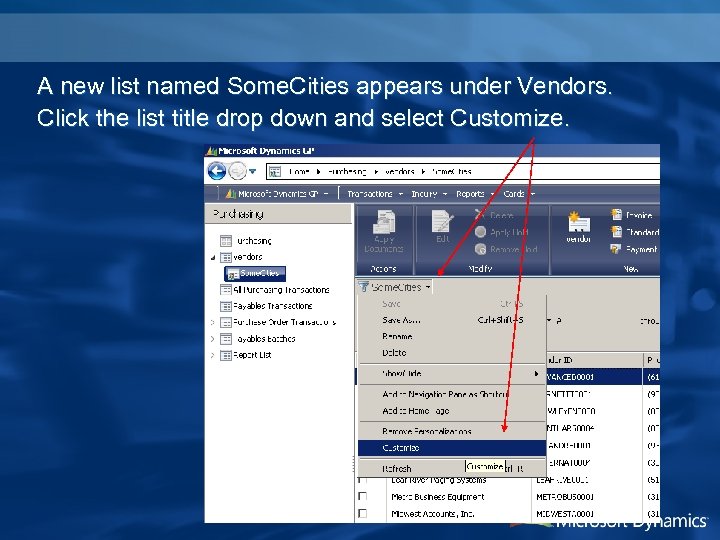This screenshot has height=540, width=720.
Task: Select Purchase Order Transactions list
Action: click(x=278, y=322)
